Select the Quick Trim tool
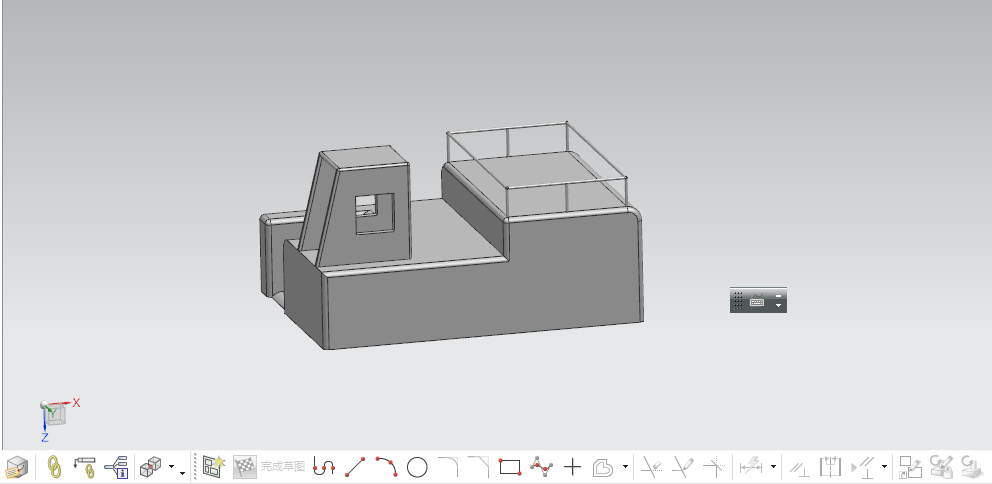Image resolution: width=992 pixels, height=484 pixels. tap(652, 468)
